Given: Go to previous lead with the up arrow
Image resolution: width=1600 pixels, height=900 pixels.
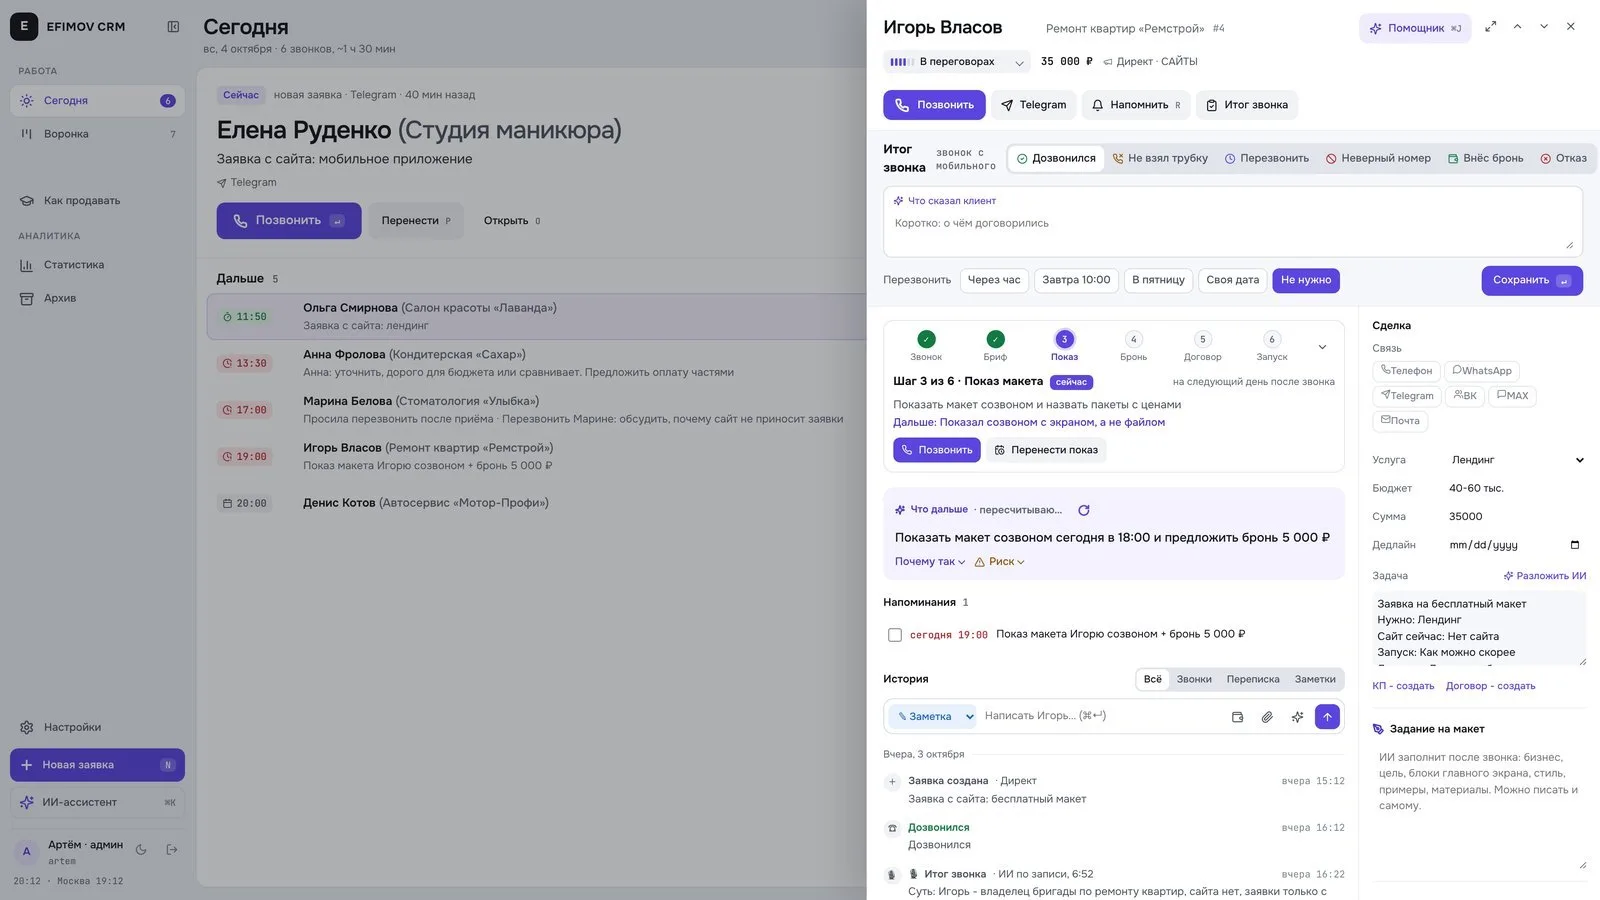Looking at the screenshot, I should pyautogui.click(x=1517, y=27).
